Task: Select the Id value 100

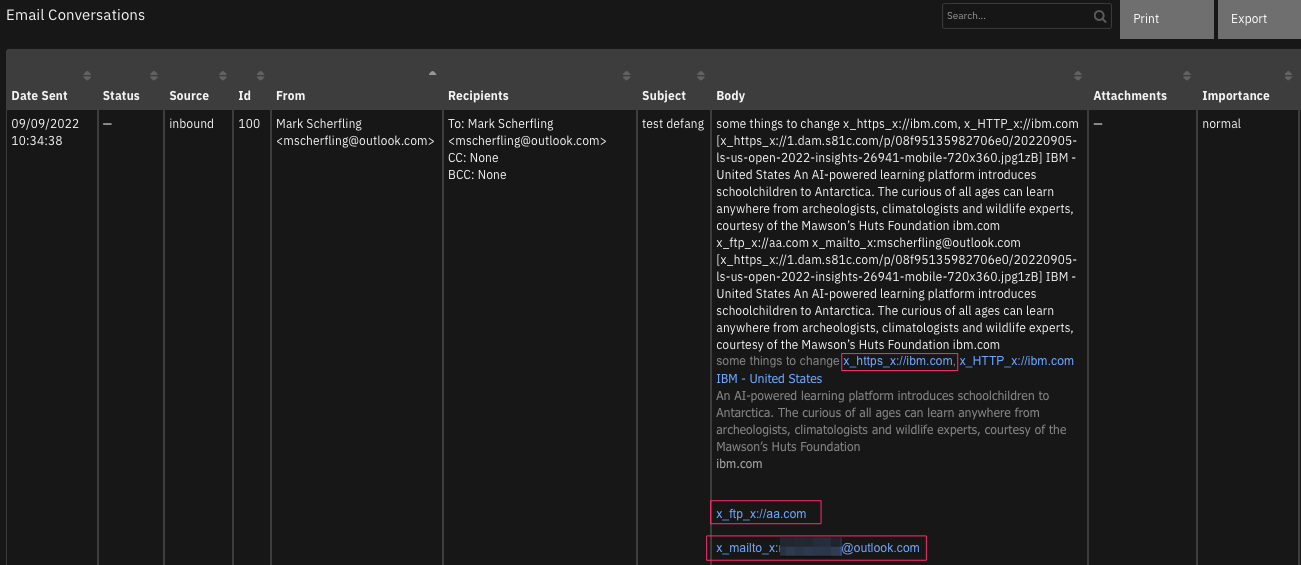Action: (x=249, y=124)
